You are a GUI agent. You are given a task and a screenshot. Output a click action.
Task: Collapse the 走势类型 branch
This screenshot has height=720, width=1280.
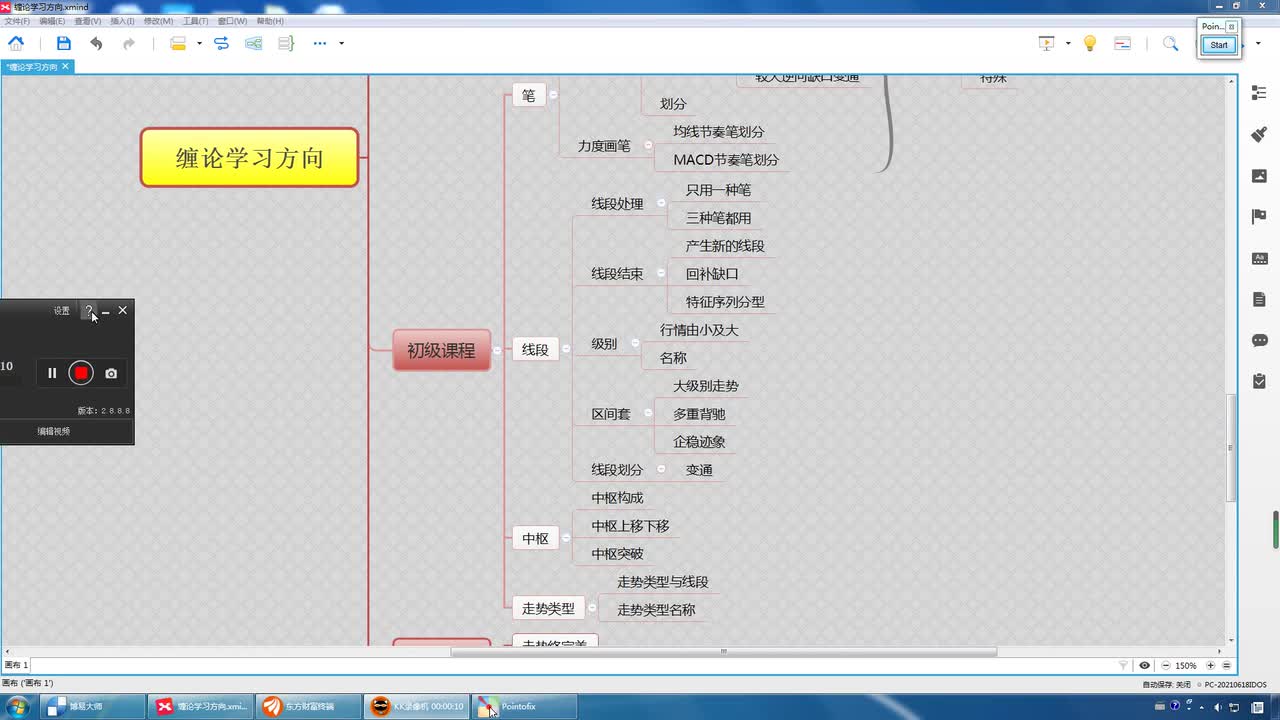[x=592, y=607]
